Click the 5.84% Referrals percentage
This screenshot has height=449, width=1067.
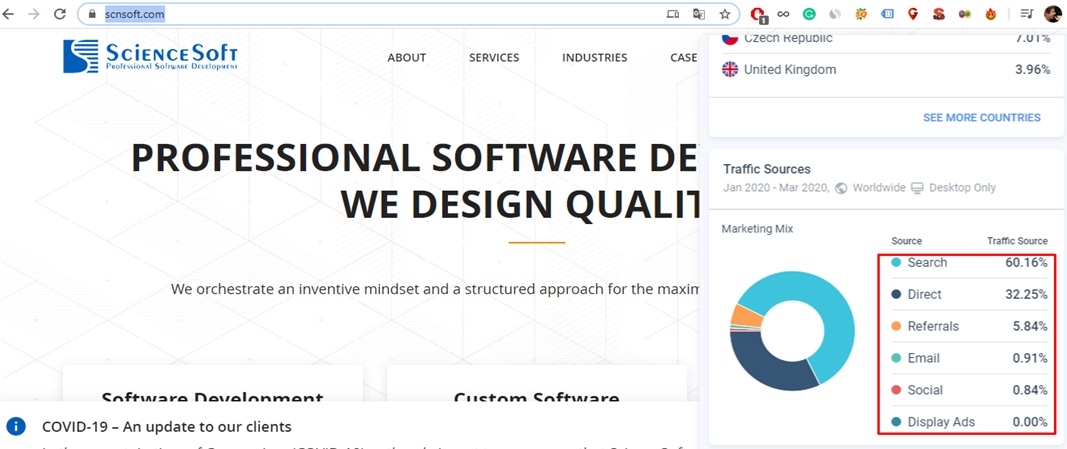coord(1030,327)
